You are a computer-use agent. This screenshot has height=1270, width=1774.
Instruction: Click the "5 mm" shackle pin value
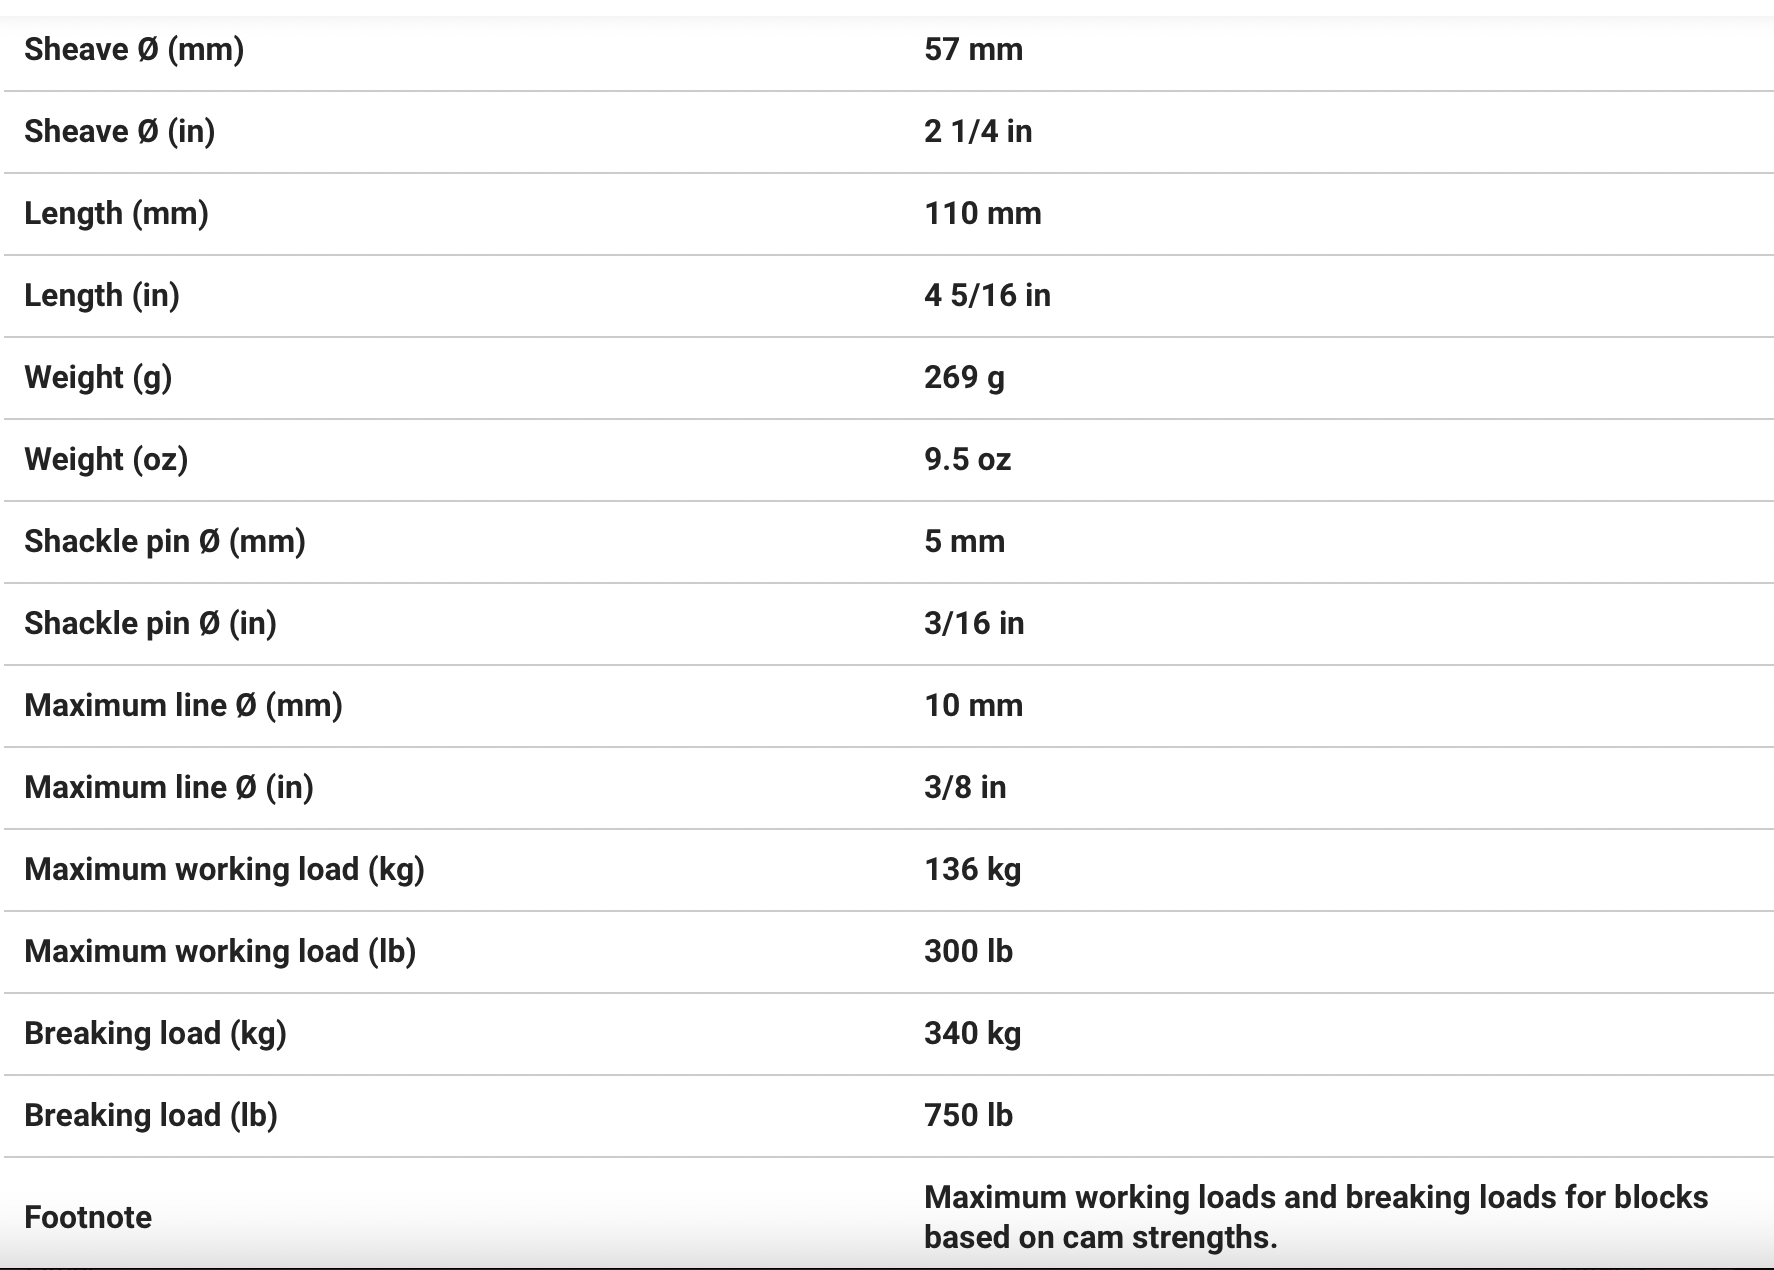click(964, 541)
